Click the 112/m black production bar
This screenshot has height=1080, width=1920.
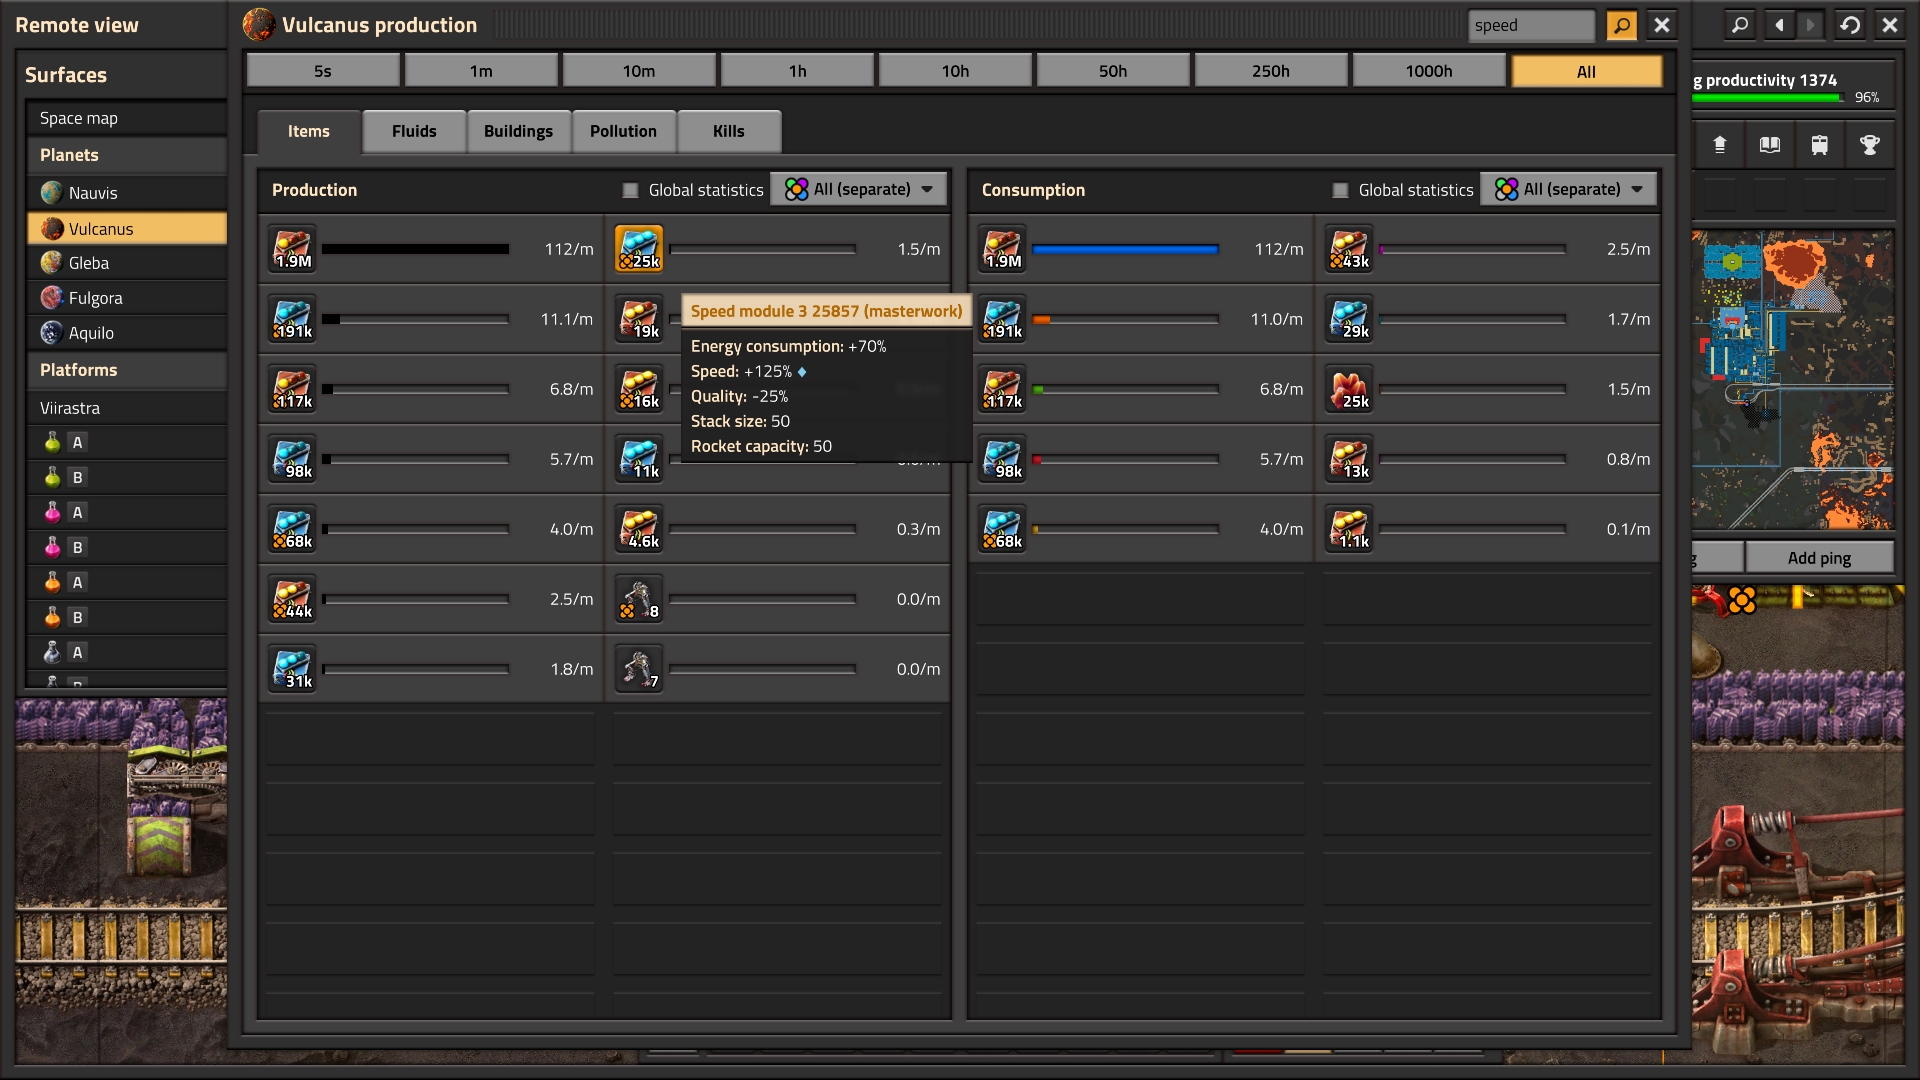[415, 249]
